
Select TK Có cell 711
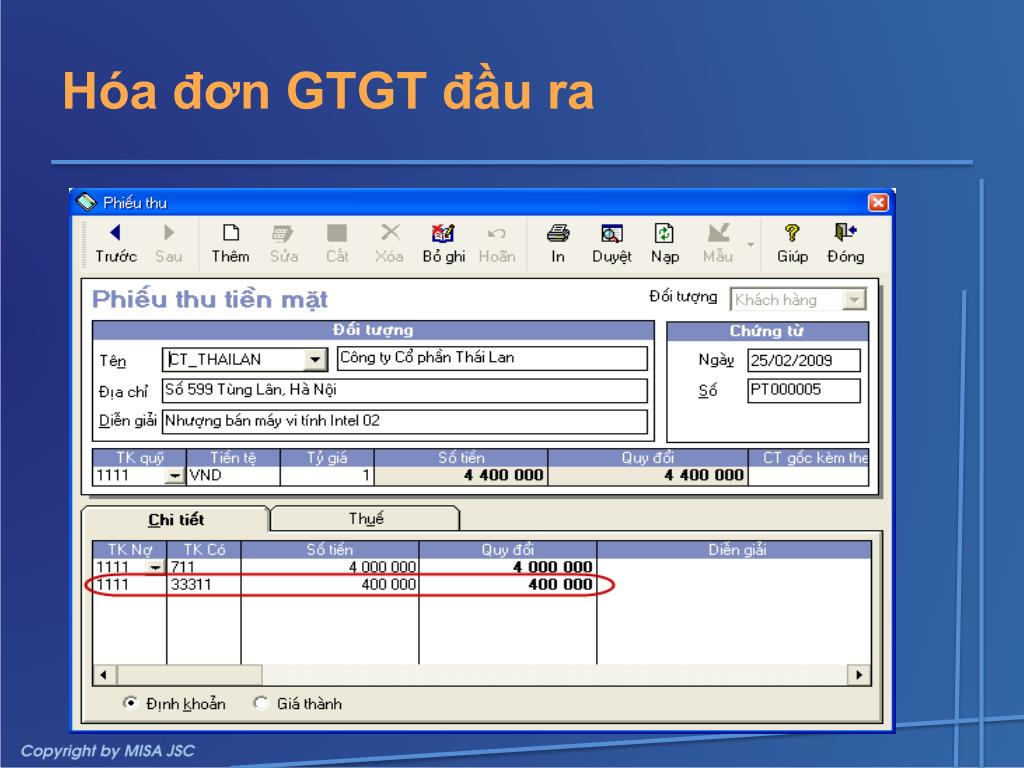[204, 567]
